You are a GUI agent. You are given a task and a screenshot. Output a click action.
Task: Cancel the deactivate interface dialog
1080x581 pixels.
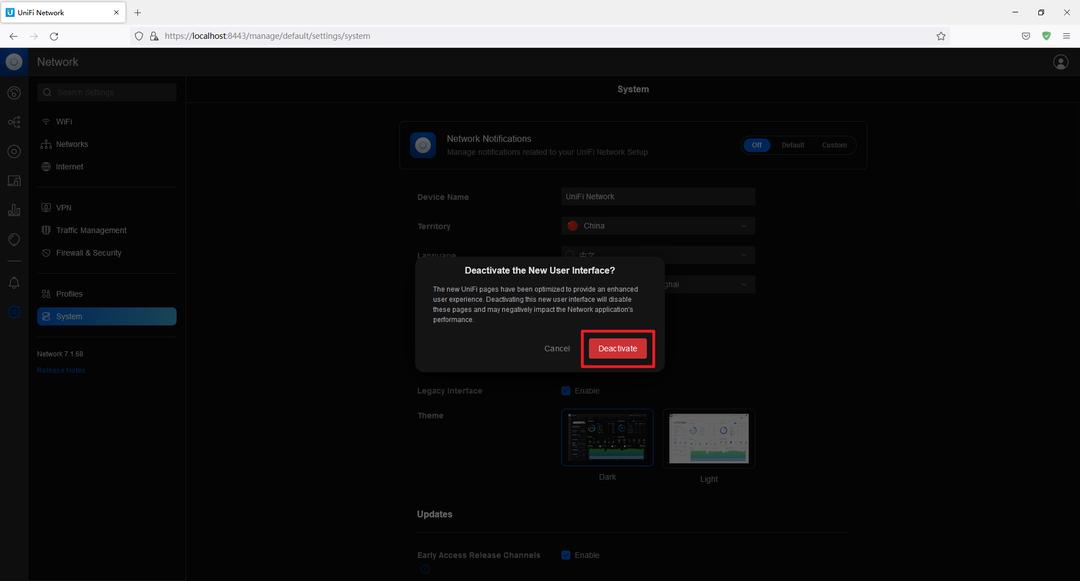click(557, 348)
